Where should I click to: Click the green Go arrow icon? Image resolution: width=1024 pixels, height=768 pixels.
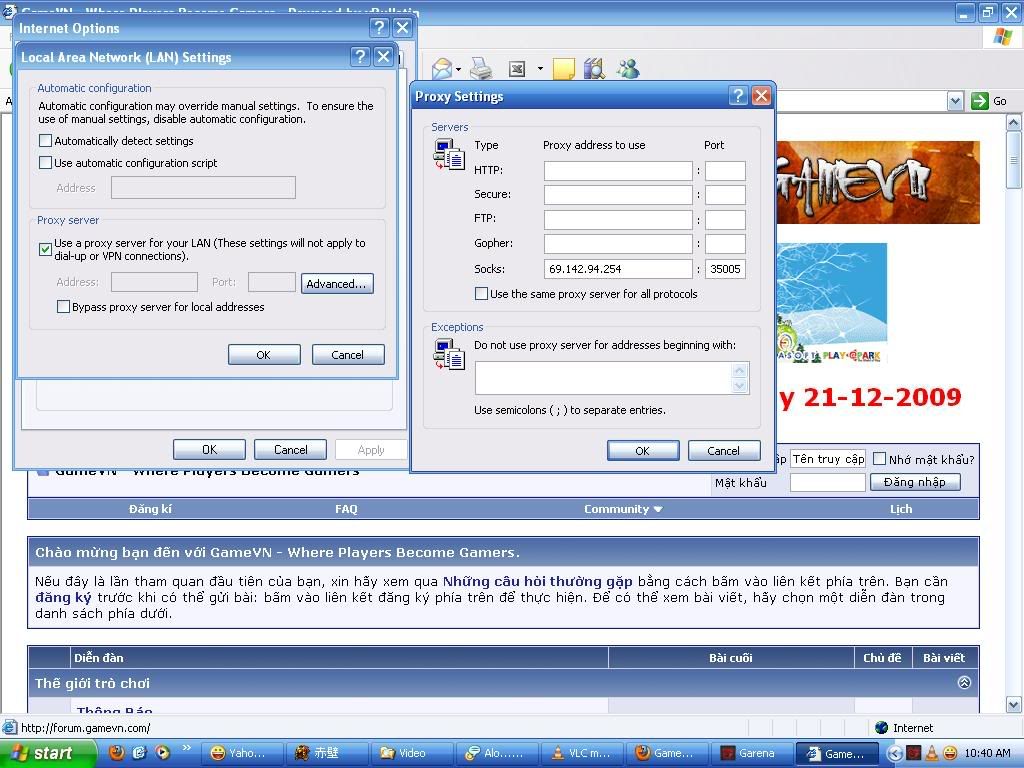point(980,101)
